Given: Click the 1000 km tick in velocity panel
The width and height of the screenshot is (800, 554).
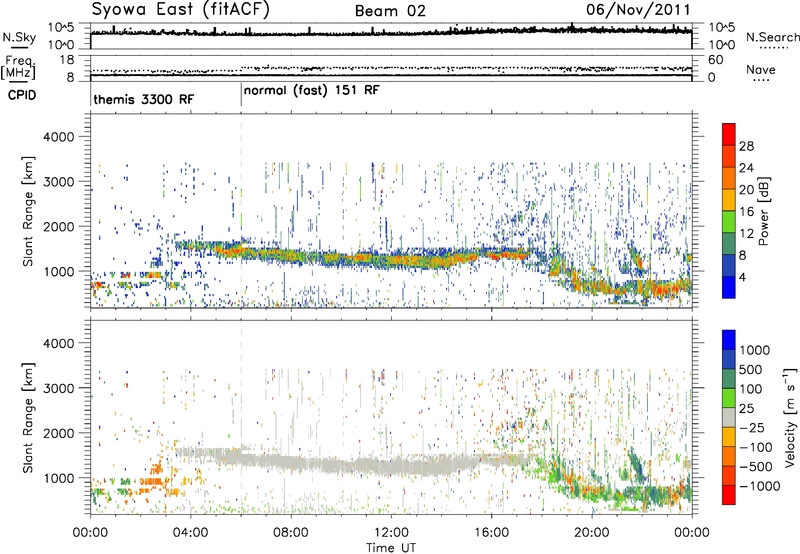Looking at the screenshot, I should click(x=58, y=478).
